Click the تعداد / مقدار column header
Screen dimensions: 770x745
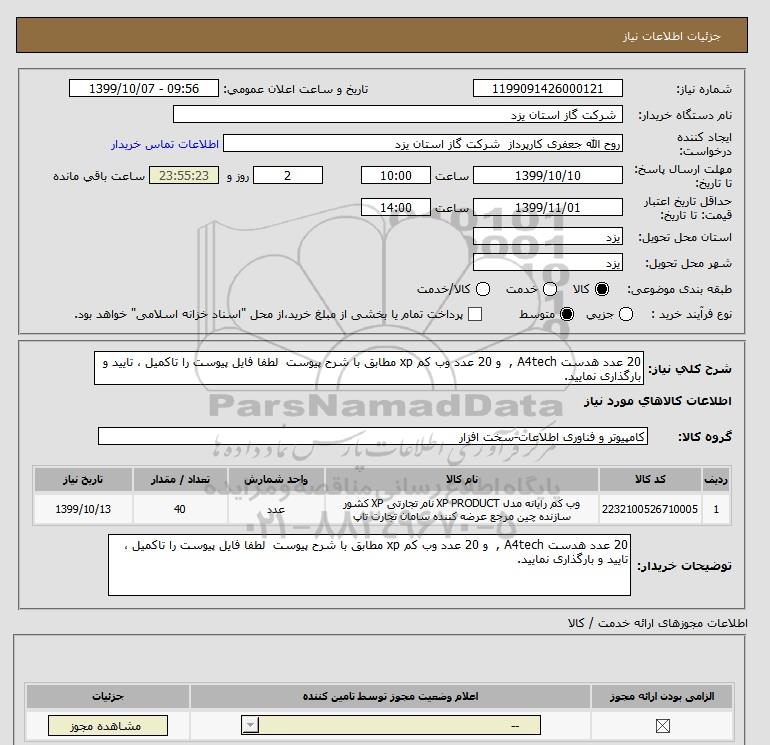coord(180,479)
